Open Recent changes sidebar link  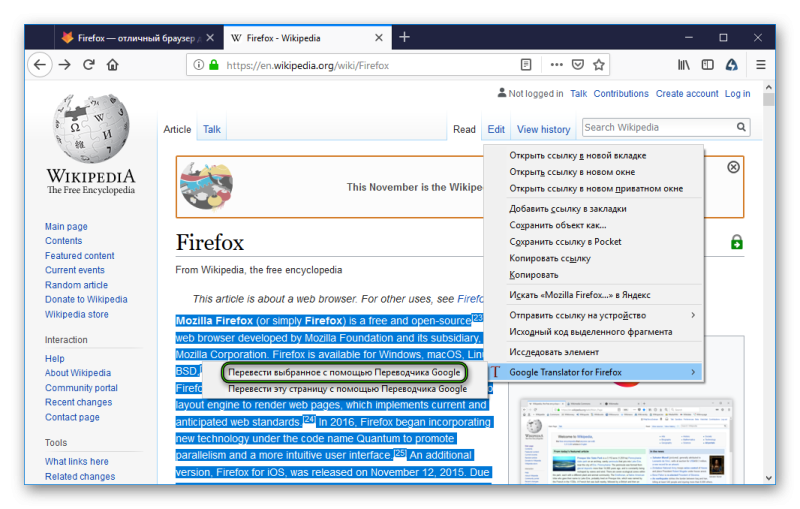[x=79, y=402]
